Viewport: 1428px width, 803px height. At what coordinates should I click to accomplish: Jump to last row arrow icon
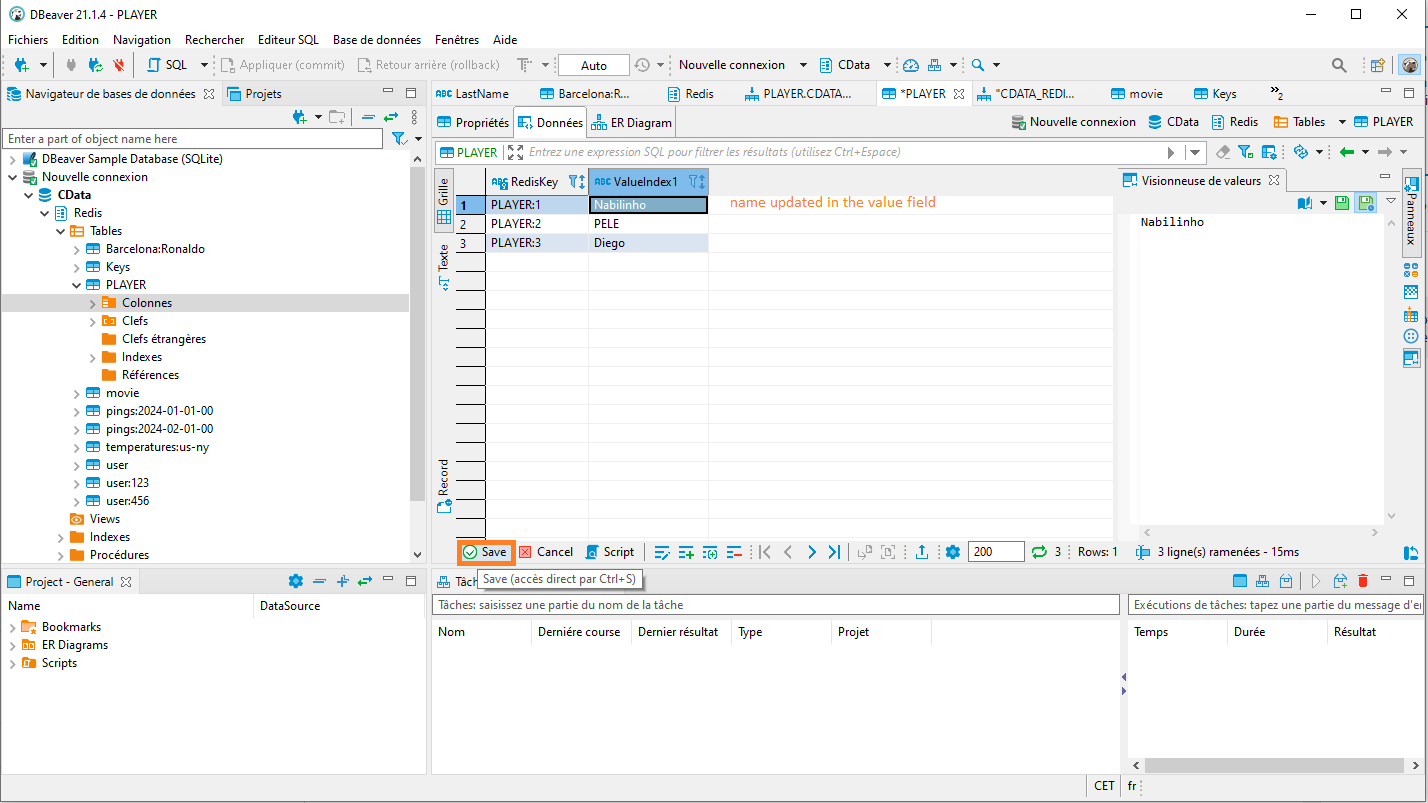click(x=834, y=552)
